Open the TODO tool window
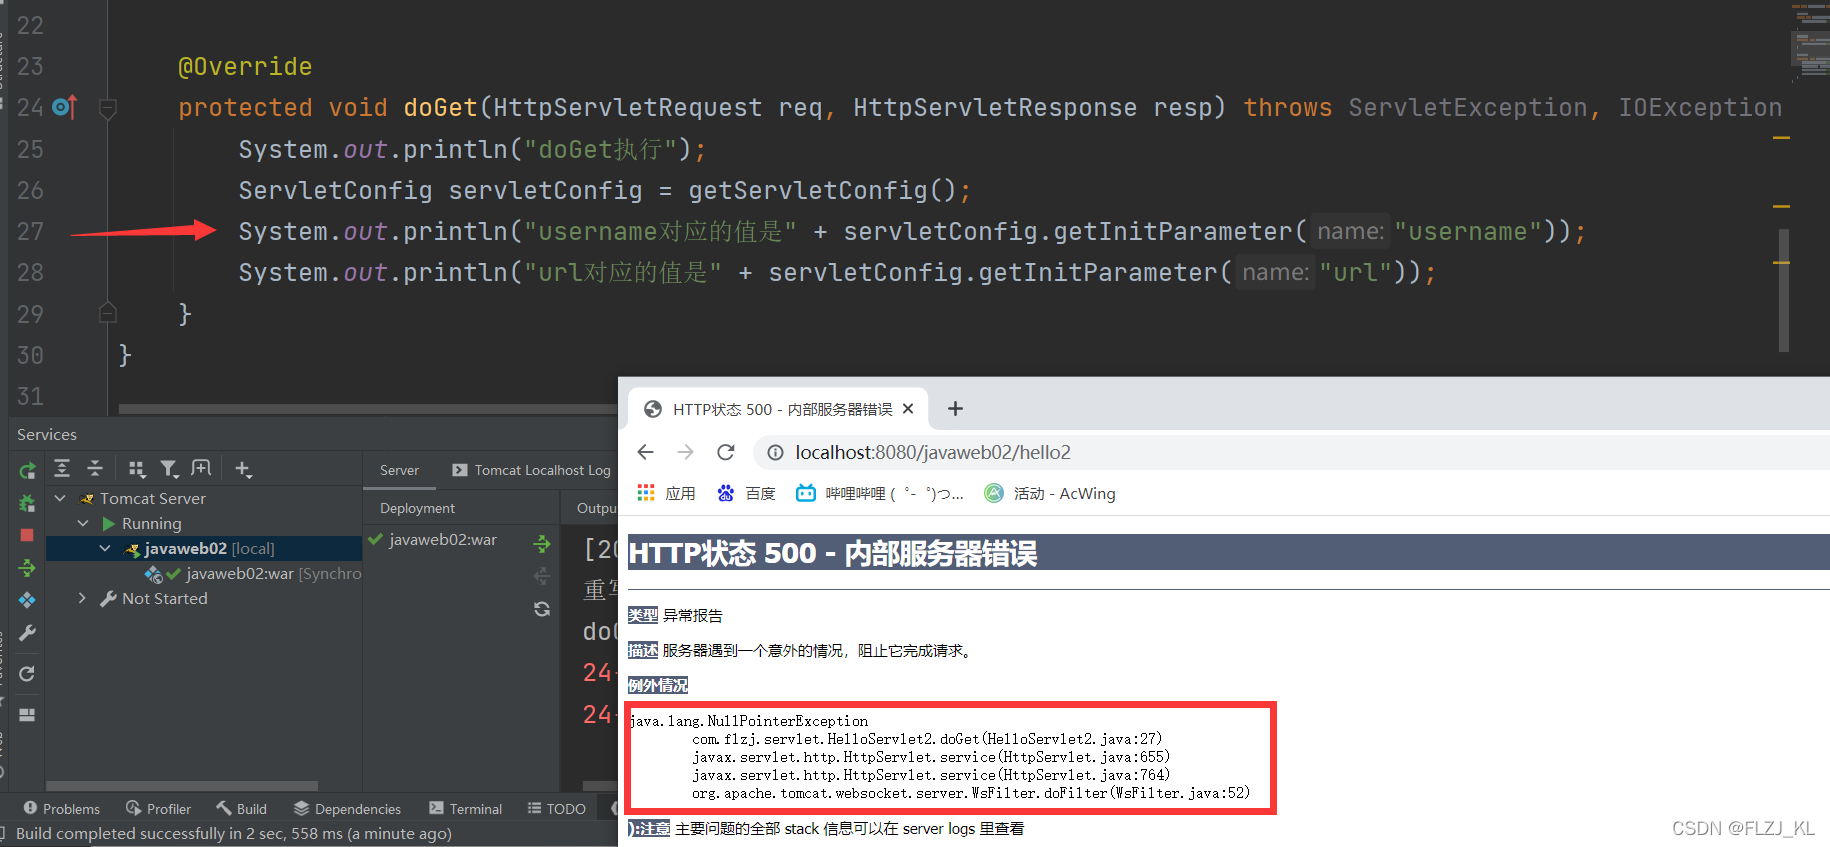Screen dimensions: 1830x847 (556, 808)
